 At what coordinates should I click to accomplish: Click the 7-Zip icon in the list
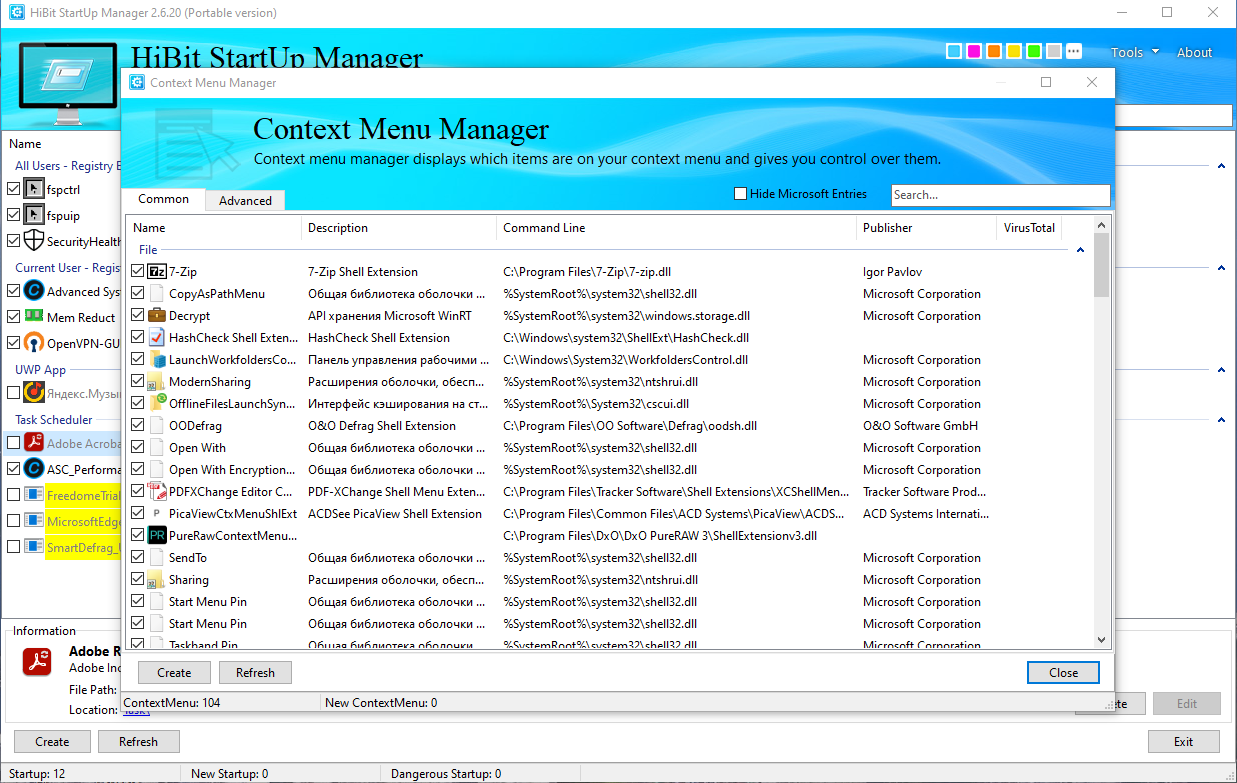click(157, 272)
